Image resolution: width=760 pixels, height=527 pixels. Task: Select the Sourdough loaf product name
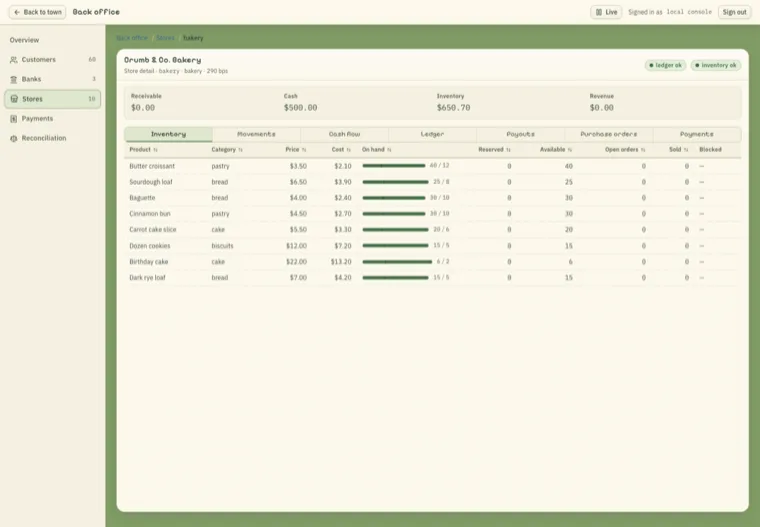point(151,182)
